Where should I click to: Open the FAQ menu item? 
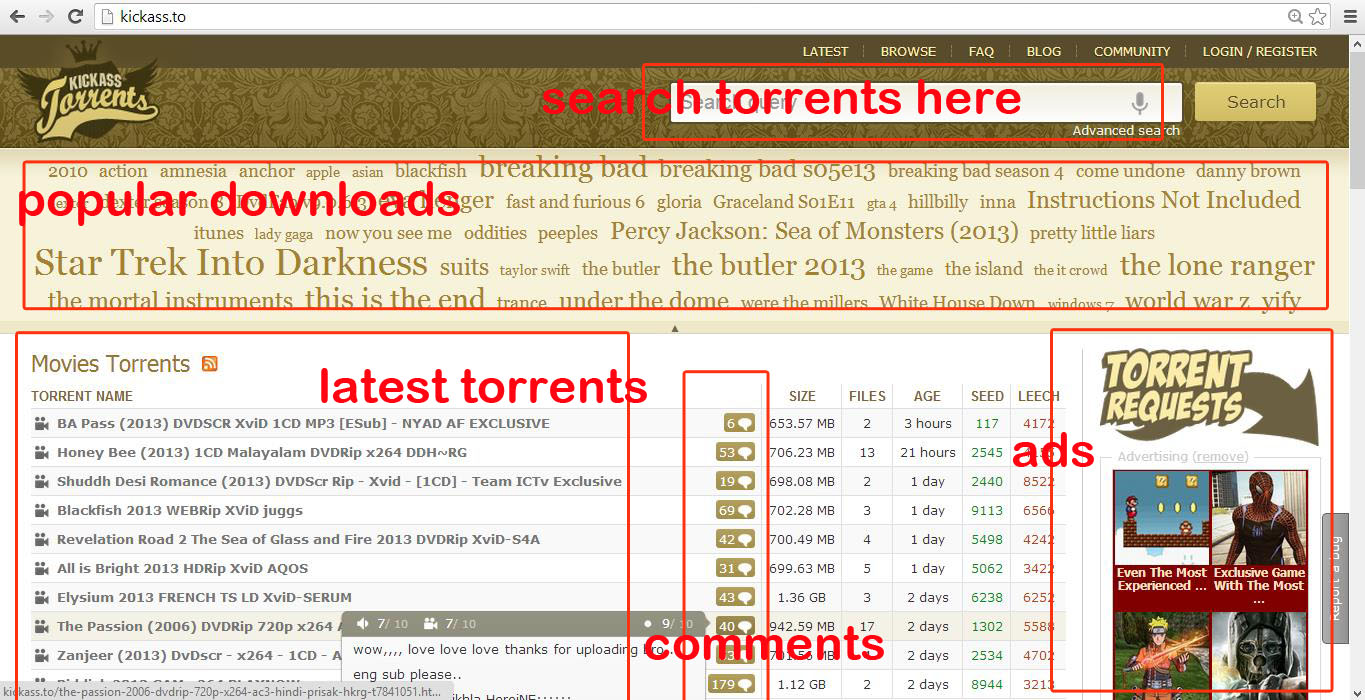click(981, 51)
